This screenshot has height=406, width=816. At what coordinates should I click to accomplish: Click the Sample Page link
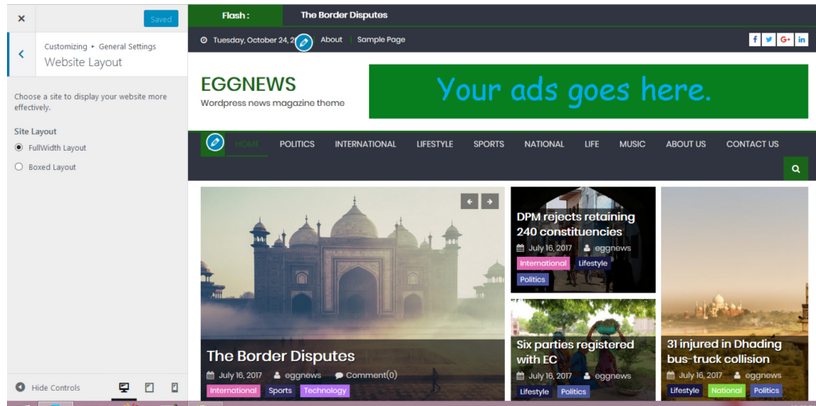click(x=381, y=40)
